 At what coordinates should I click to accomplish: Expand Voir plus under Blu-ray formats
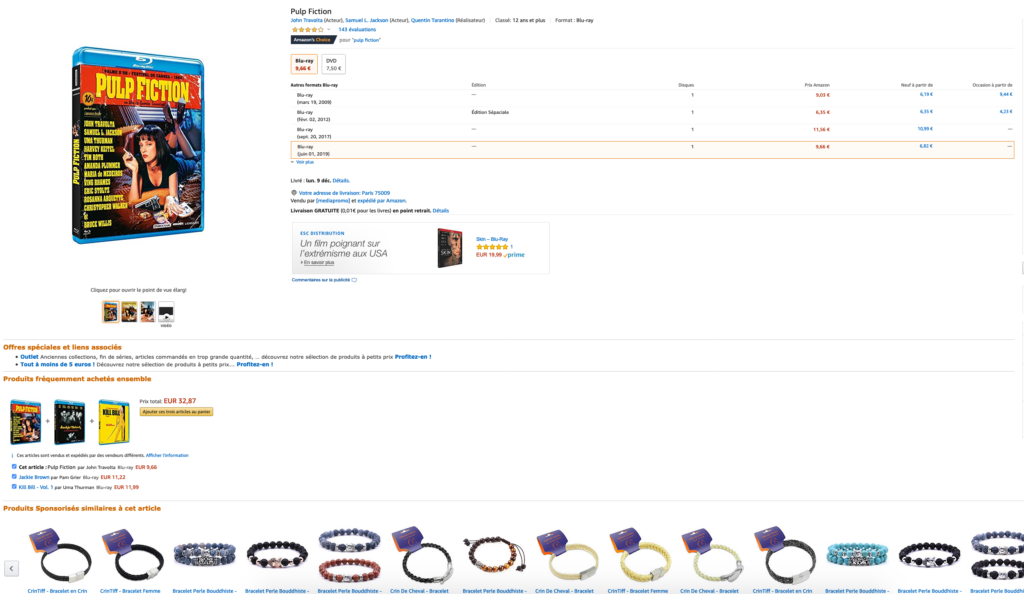[x=304, y=162]
